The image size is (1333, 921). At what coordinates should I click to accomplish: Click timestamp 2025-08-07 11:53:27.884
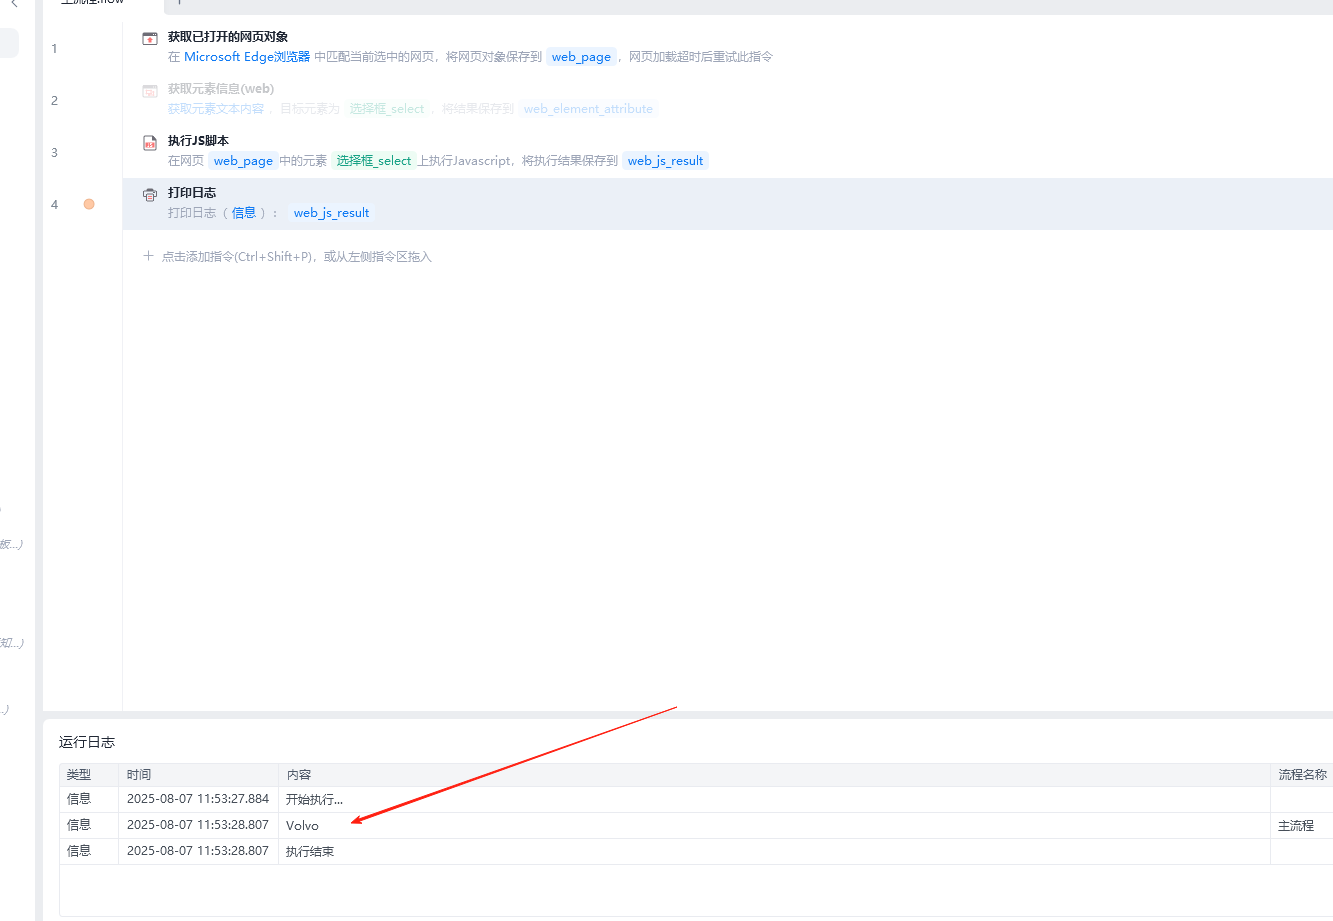(198, 799)
